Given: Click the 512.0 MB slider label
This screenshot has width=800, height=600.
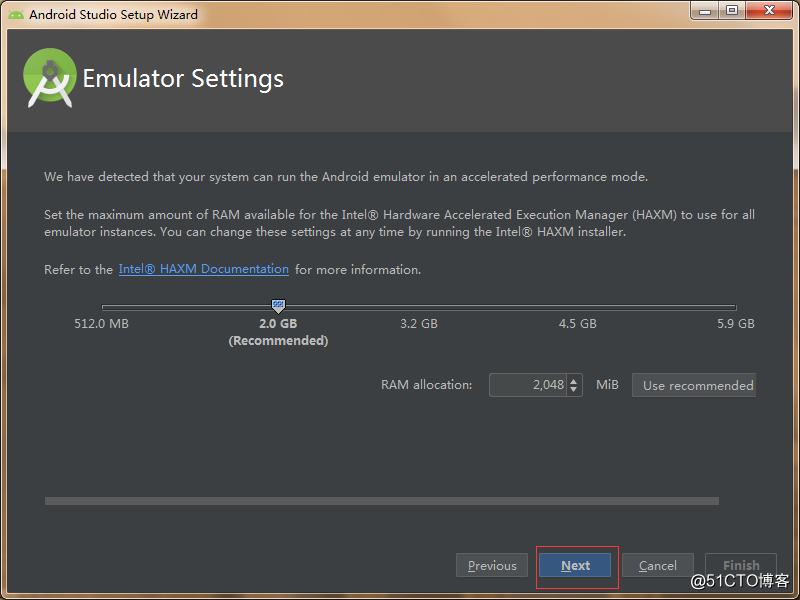Looking at the screenshot, I should [x=102, y=323].
